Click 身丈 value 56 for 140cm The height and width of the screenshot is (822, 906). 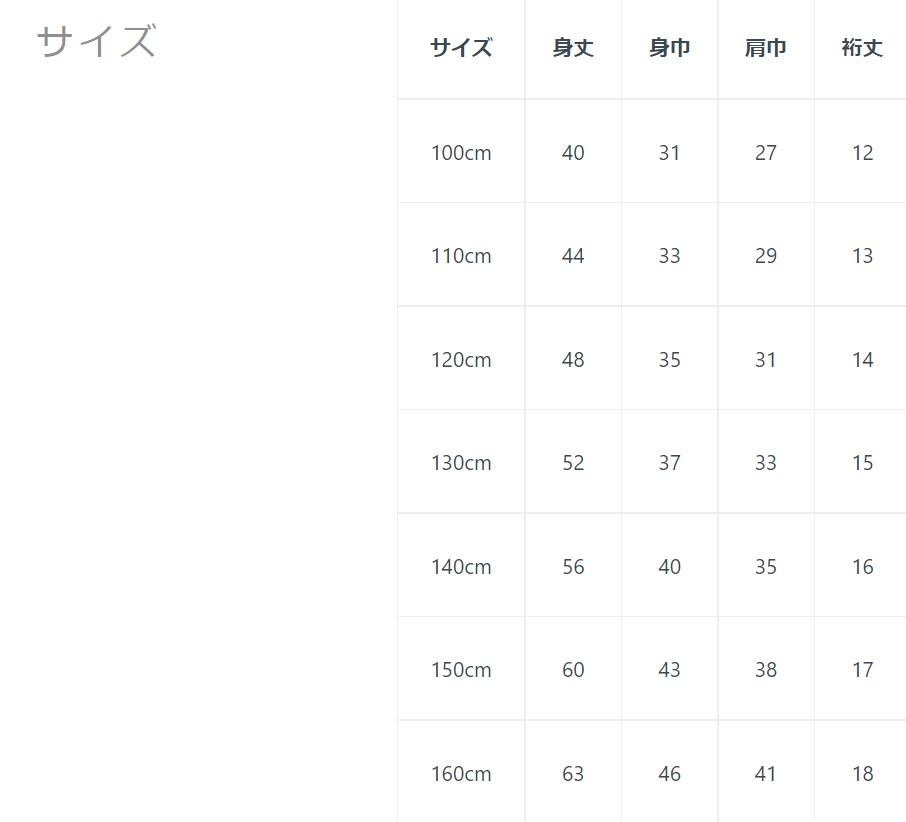click(x=573, y=567)
